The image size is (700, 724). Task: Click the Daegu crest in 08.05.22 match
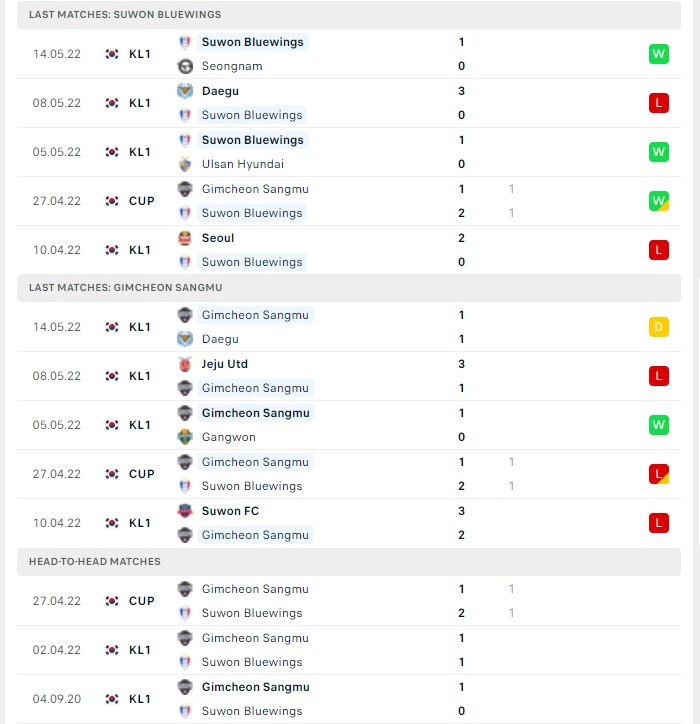185,91
